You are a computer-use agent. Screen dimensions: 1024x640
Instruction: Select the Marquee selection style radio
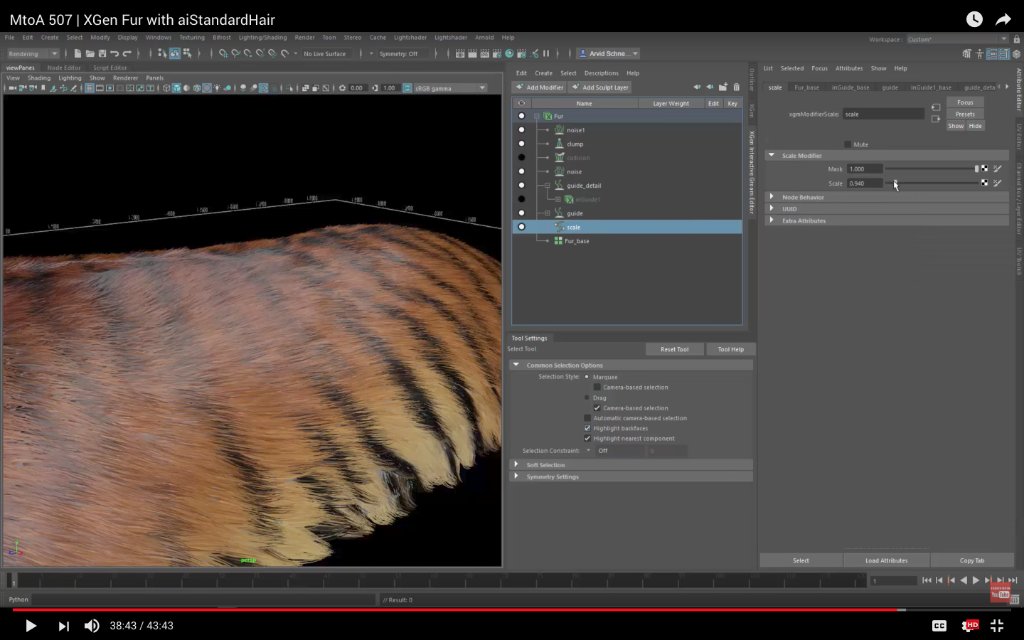tap(586, 377)
